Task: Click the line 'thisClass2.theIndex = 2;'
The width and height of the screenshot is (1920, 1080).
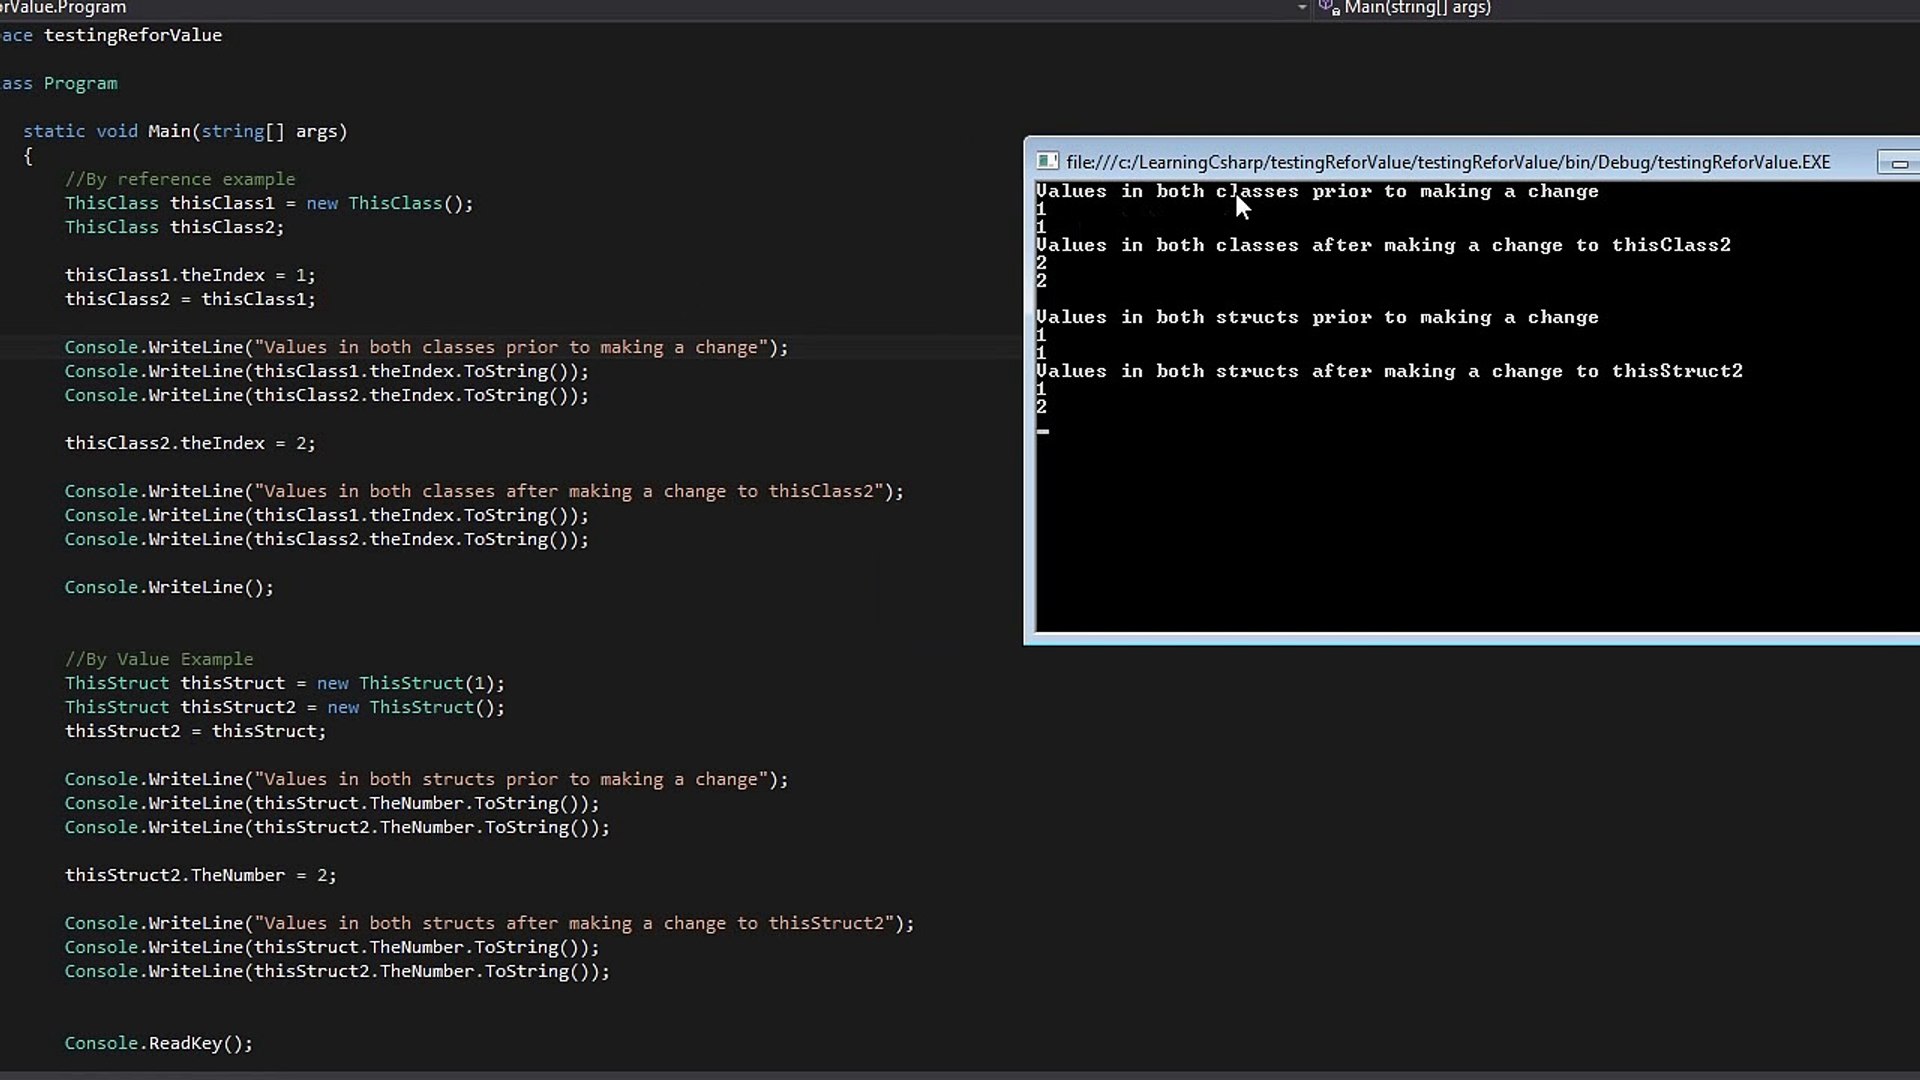Action: (190, 443)
